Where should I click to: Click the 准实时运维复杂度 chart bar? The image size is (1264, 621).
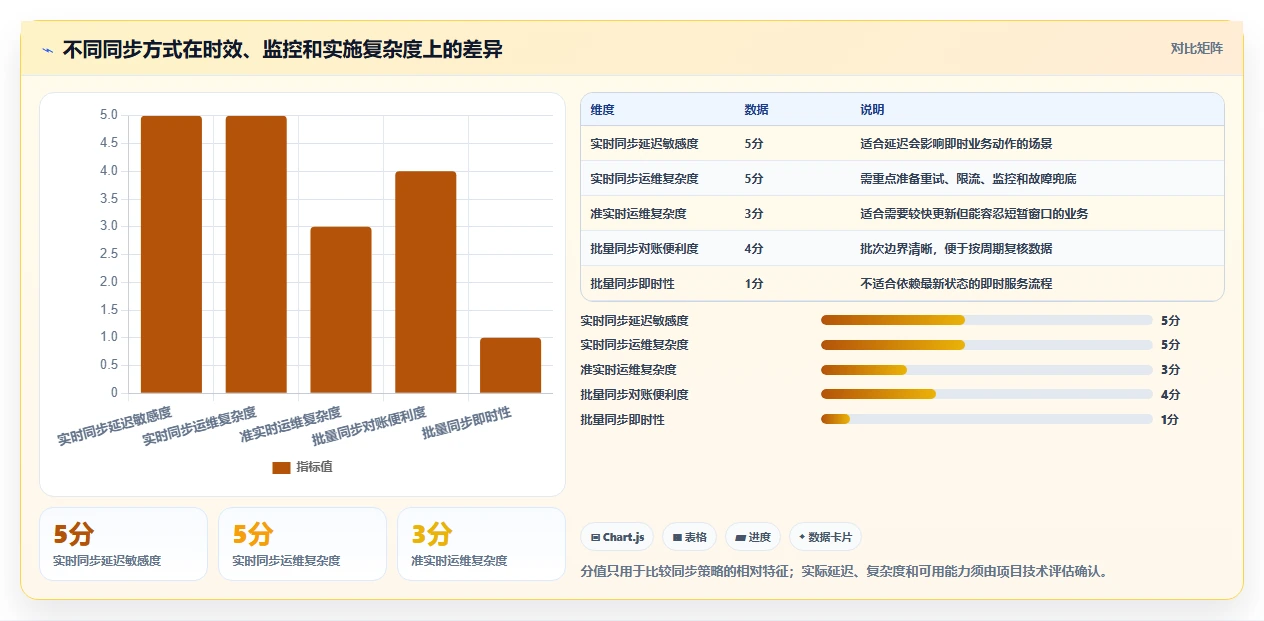click(x=341, y=310)
